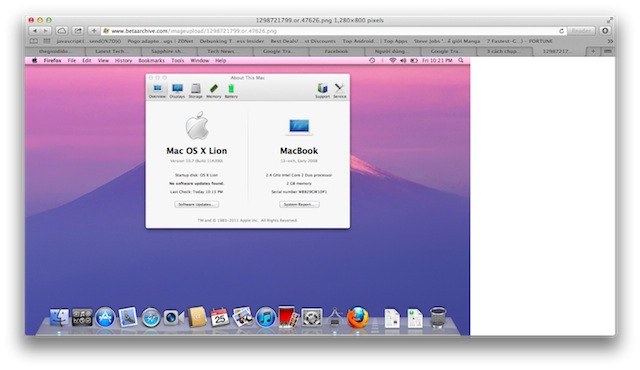Viewport: 640px width, 370px height.
Task: Open the Downloads button in Safari toolbar
Action: point(605,31)
